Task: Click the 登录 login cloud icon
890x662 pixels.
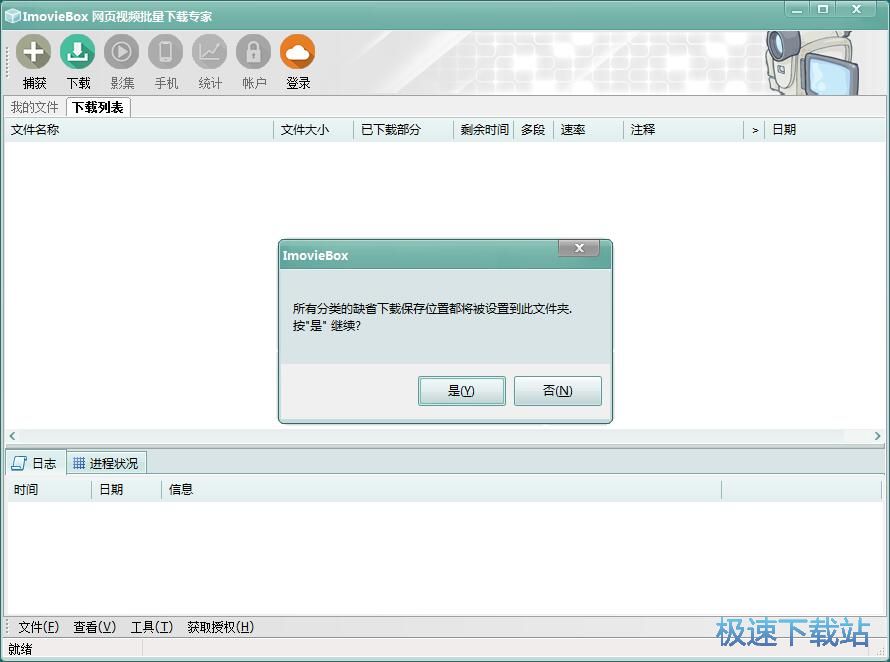Action: tap(297, 52)
